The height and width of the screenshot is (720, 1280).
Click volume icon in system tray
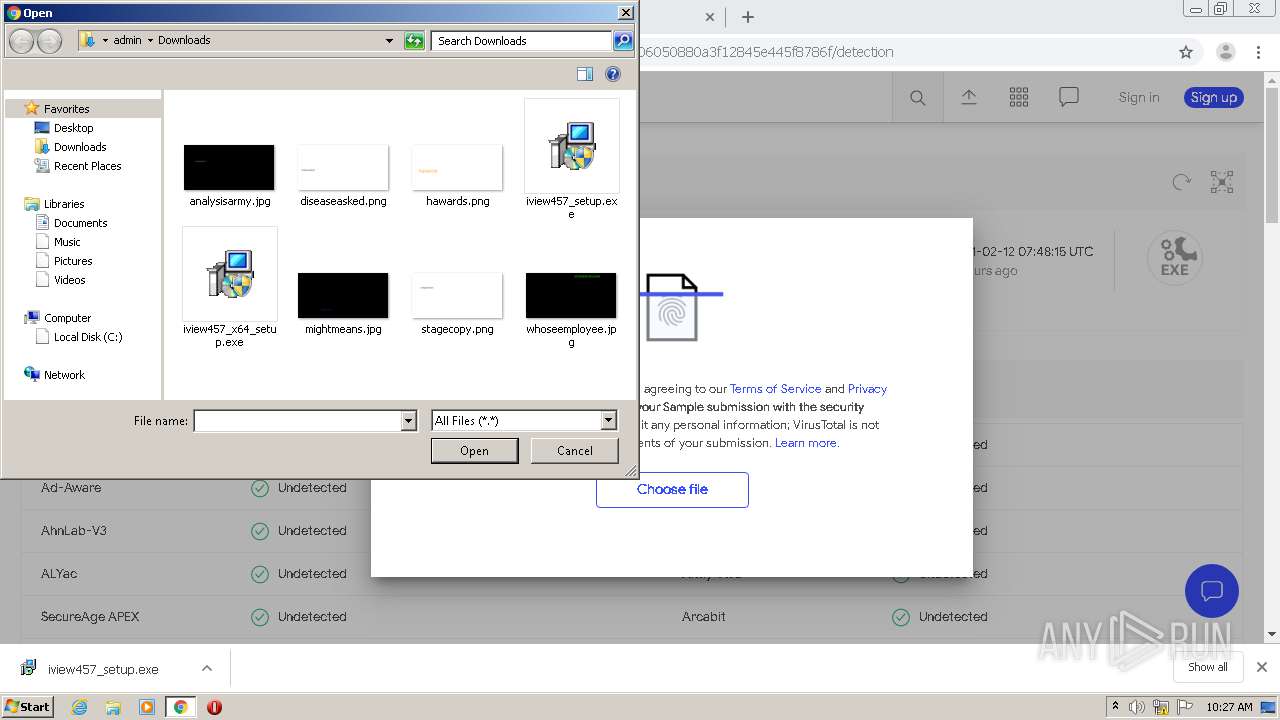point(1136,707)
